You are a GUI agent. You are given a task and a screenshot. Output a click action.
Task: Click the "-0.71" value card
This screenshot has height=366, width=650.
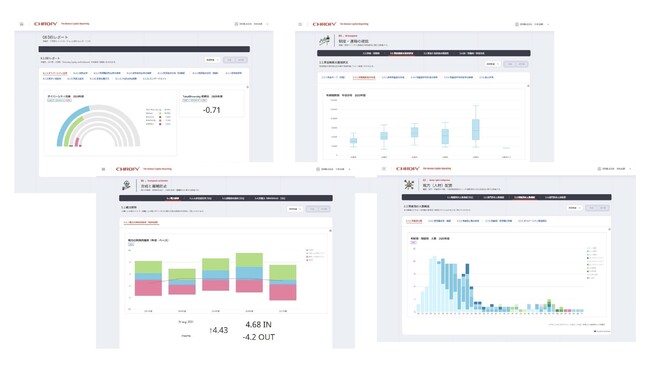[212, 104]
